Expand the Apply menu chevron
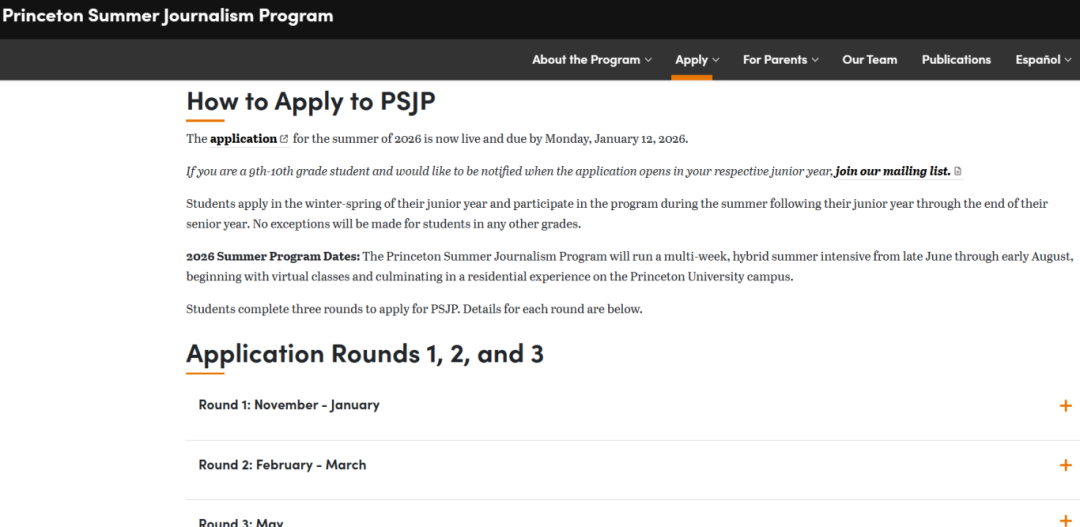 point(716,60)
